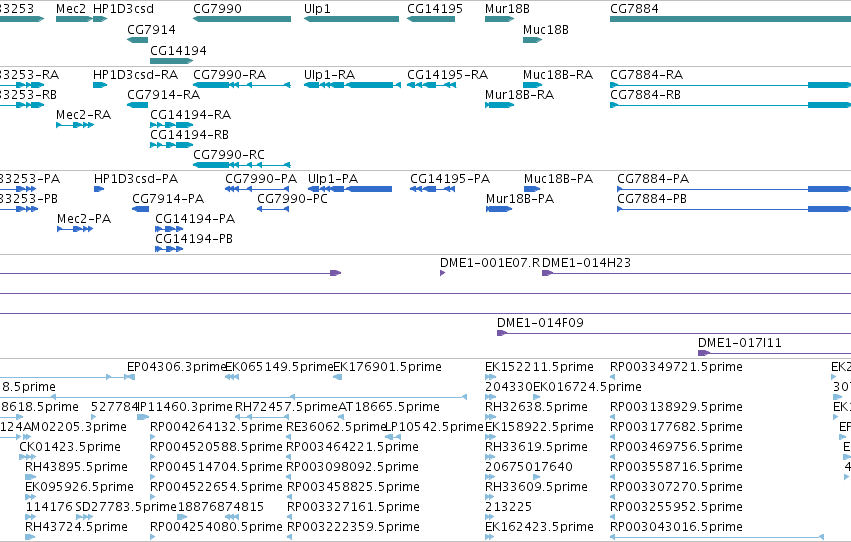
Task: Select transcript CG14194-RA
Action: pos(172,125)
